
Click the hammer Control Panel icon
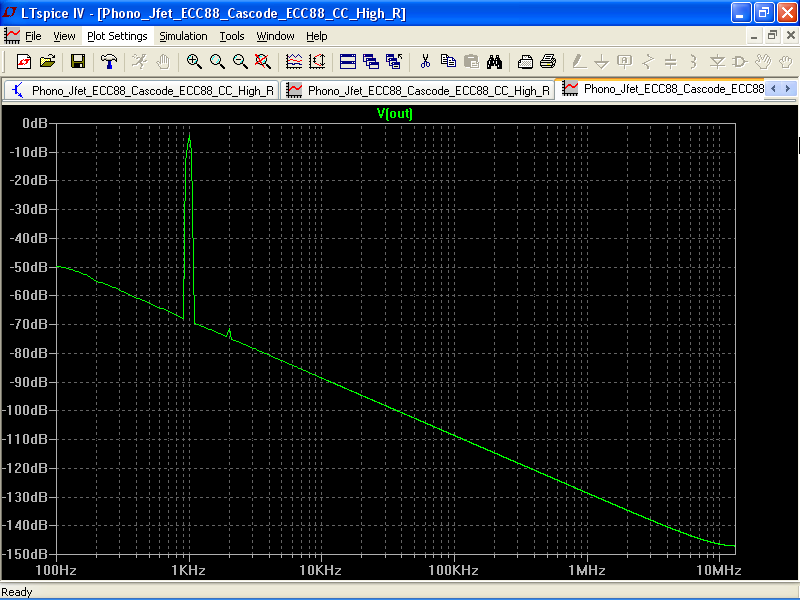109,62
